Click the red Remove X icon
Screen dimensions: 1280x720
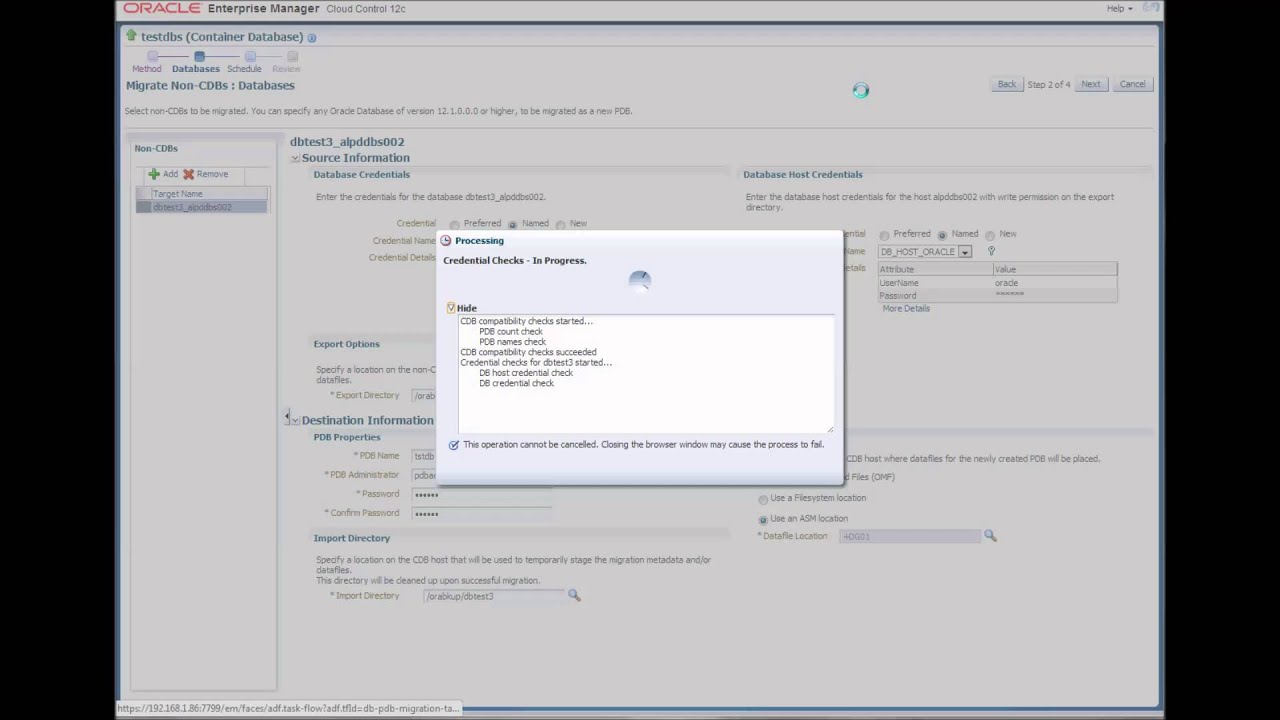(x=188, y=174)
